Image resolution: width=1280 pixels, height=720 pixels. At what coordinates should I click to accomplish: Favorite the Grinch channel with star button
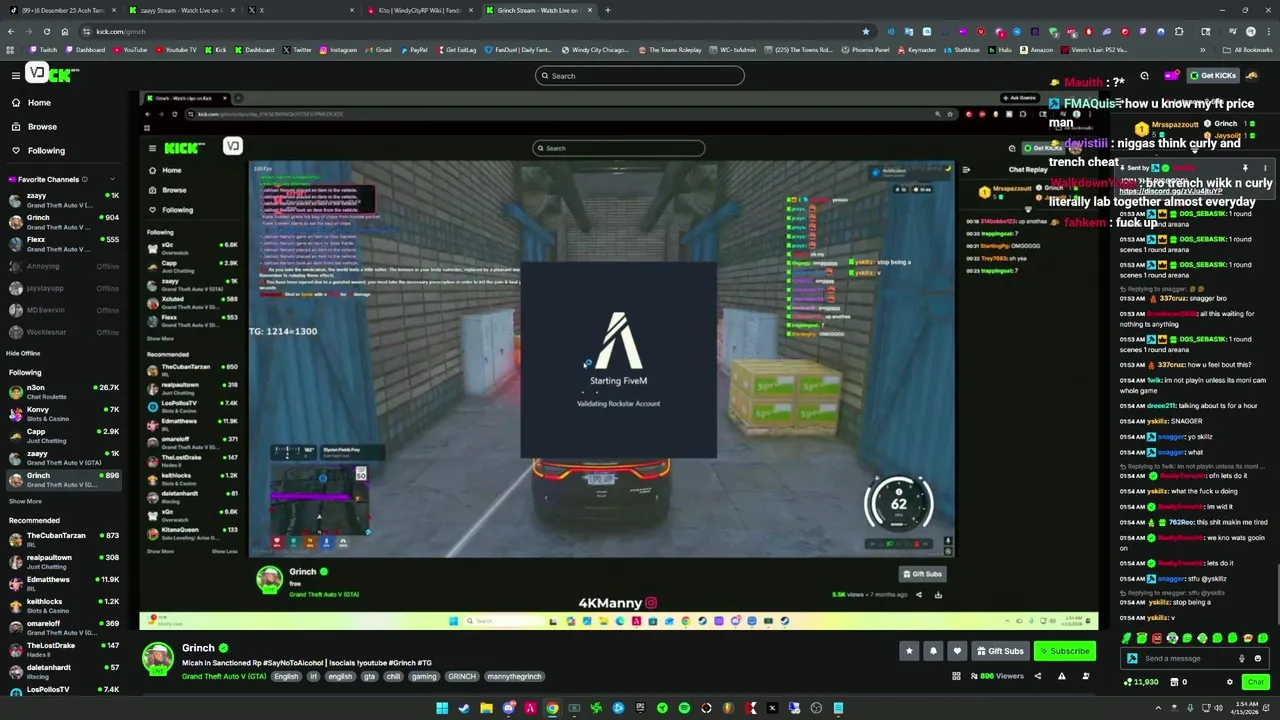909,651
